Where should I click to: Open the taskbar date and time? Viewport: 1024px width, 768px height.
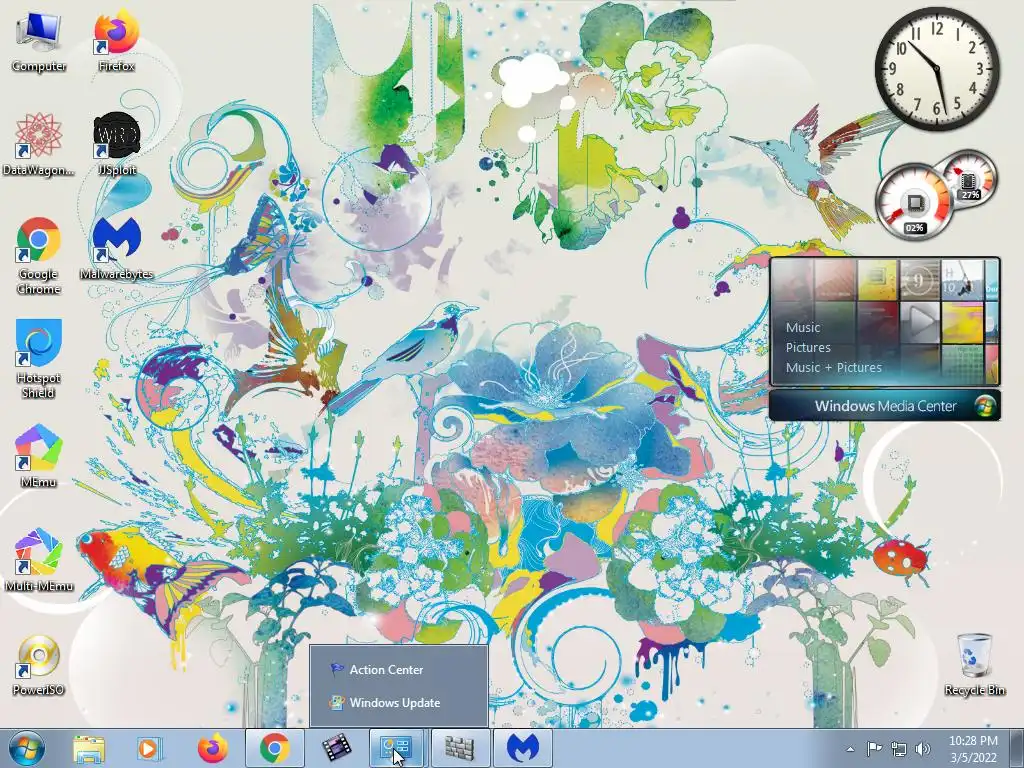pos(973,749)
